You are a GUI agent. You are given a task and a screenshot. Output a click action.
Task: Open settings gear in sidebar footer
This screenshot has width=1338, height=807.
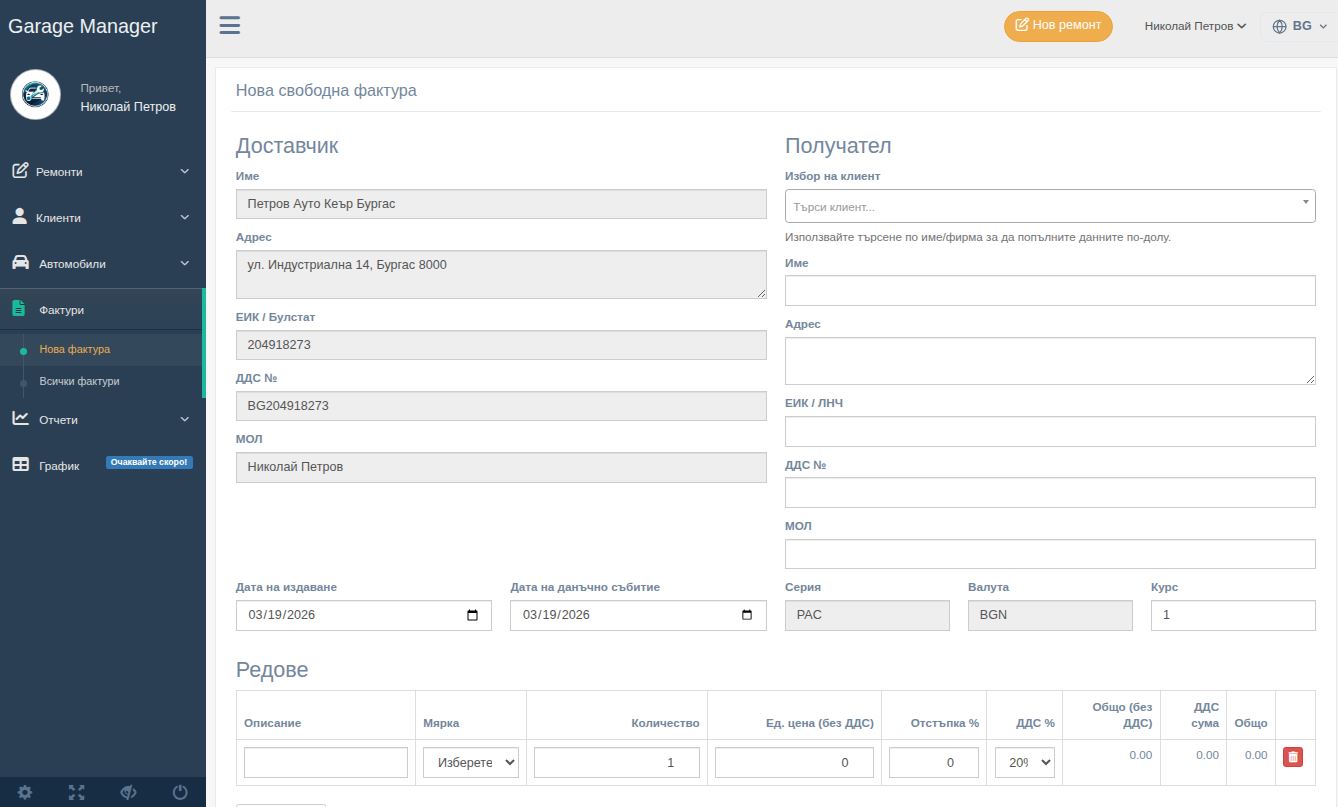coord(25,792)
